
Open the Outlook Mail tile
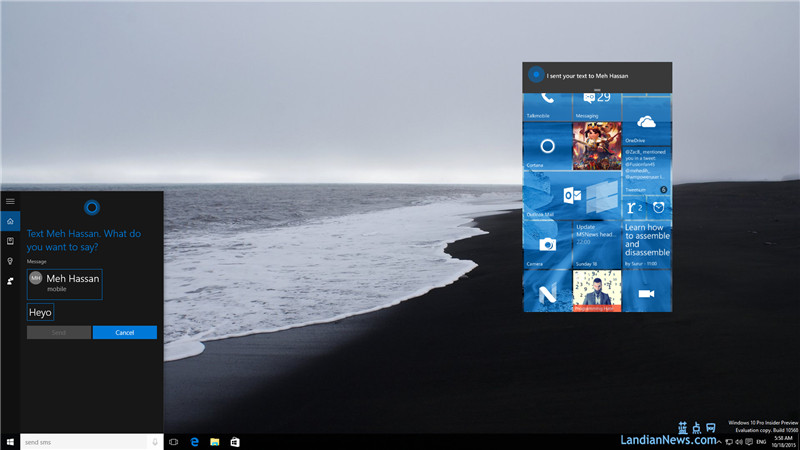tap(572, 195)
